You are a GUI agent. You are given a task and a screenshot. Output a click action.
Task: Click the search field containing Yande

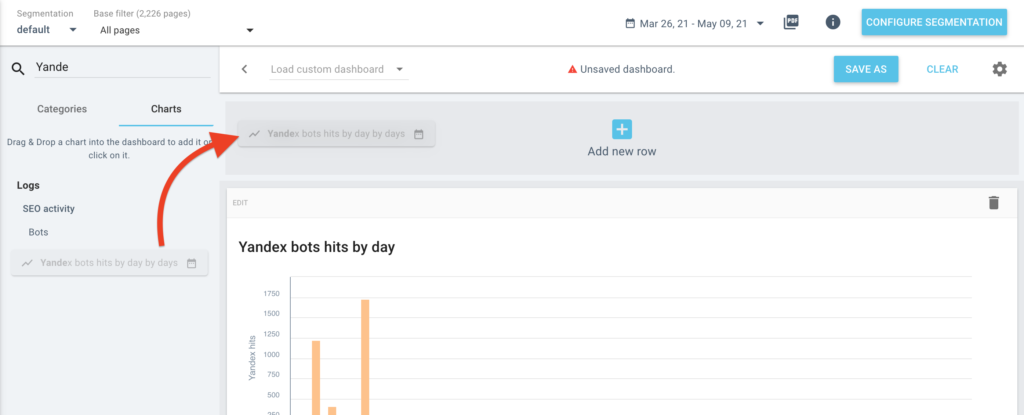pos(122,67)
